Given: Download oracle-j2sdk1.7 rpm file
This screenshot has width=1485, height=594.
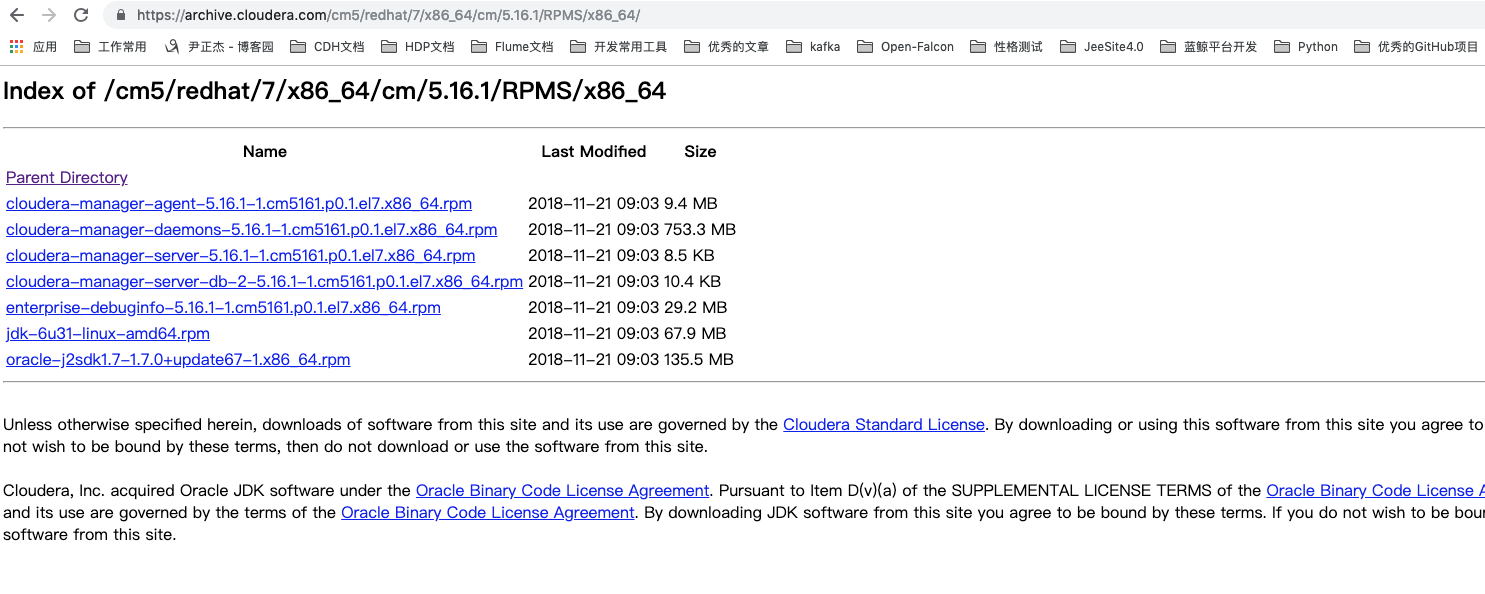Looking at the screenshot, I should tap(178, 359).
